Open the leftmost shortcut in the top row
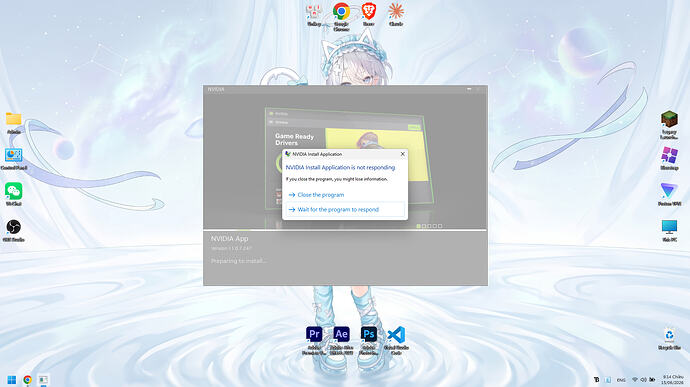 (x=314, y=15)
